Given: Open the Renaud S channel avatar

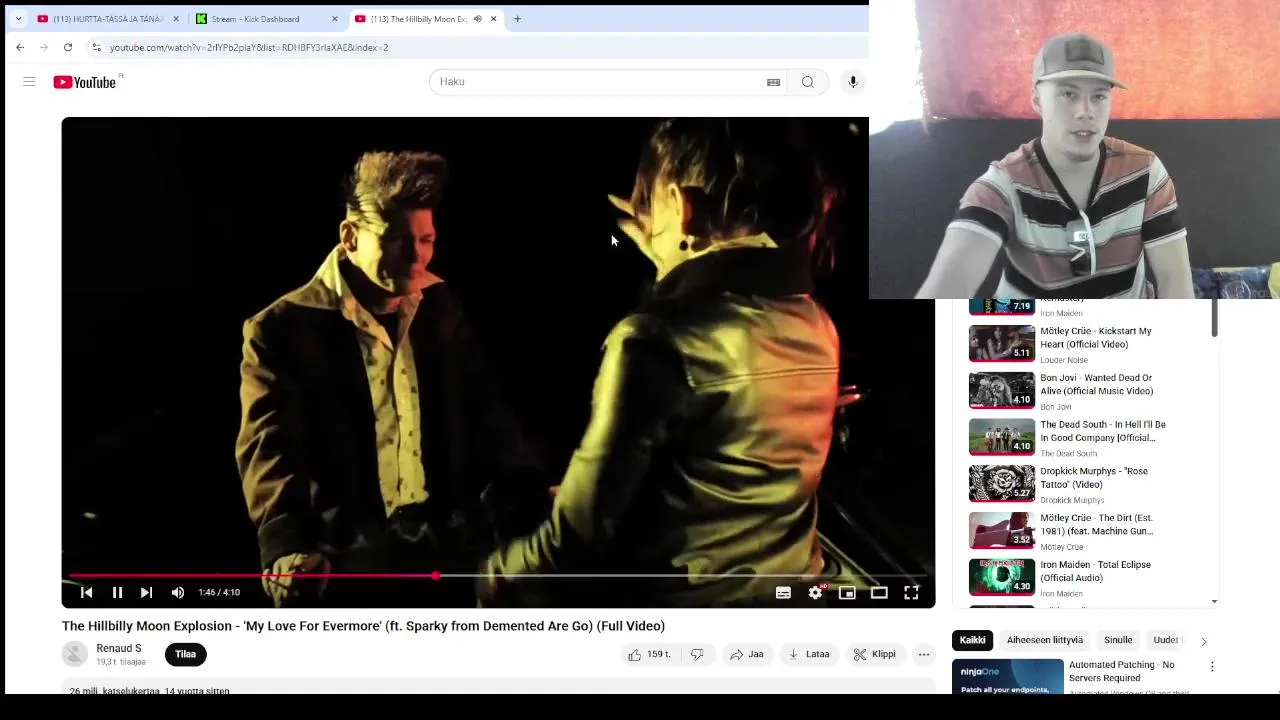Looking at the screenshot, I should (75, 654).
